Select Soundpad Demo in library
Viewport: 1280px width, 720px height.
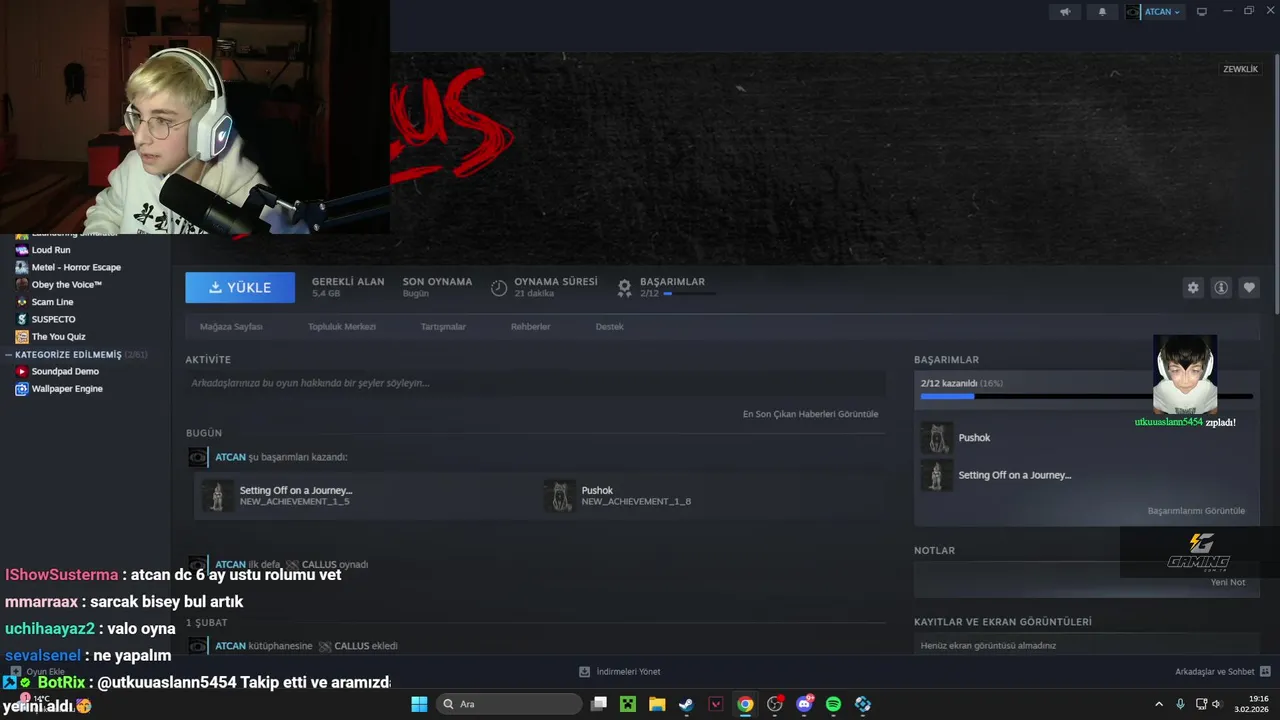tap(65, 371)
